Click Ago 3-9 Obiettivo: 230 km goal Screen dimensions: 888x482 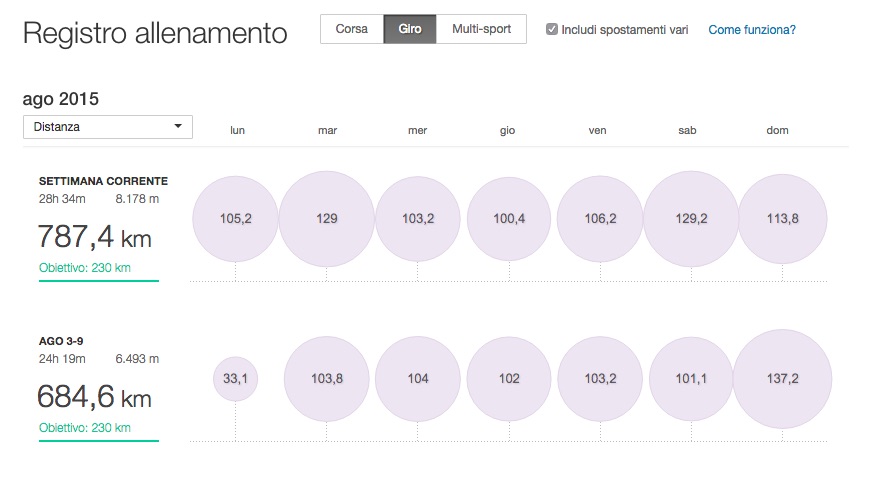[85, 428]
